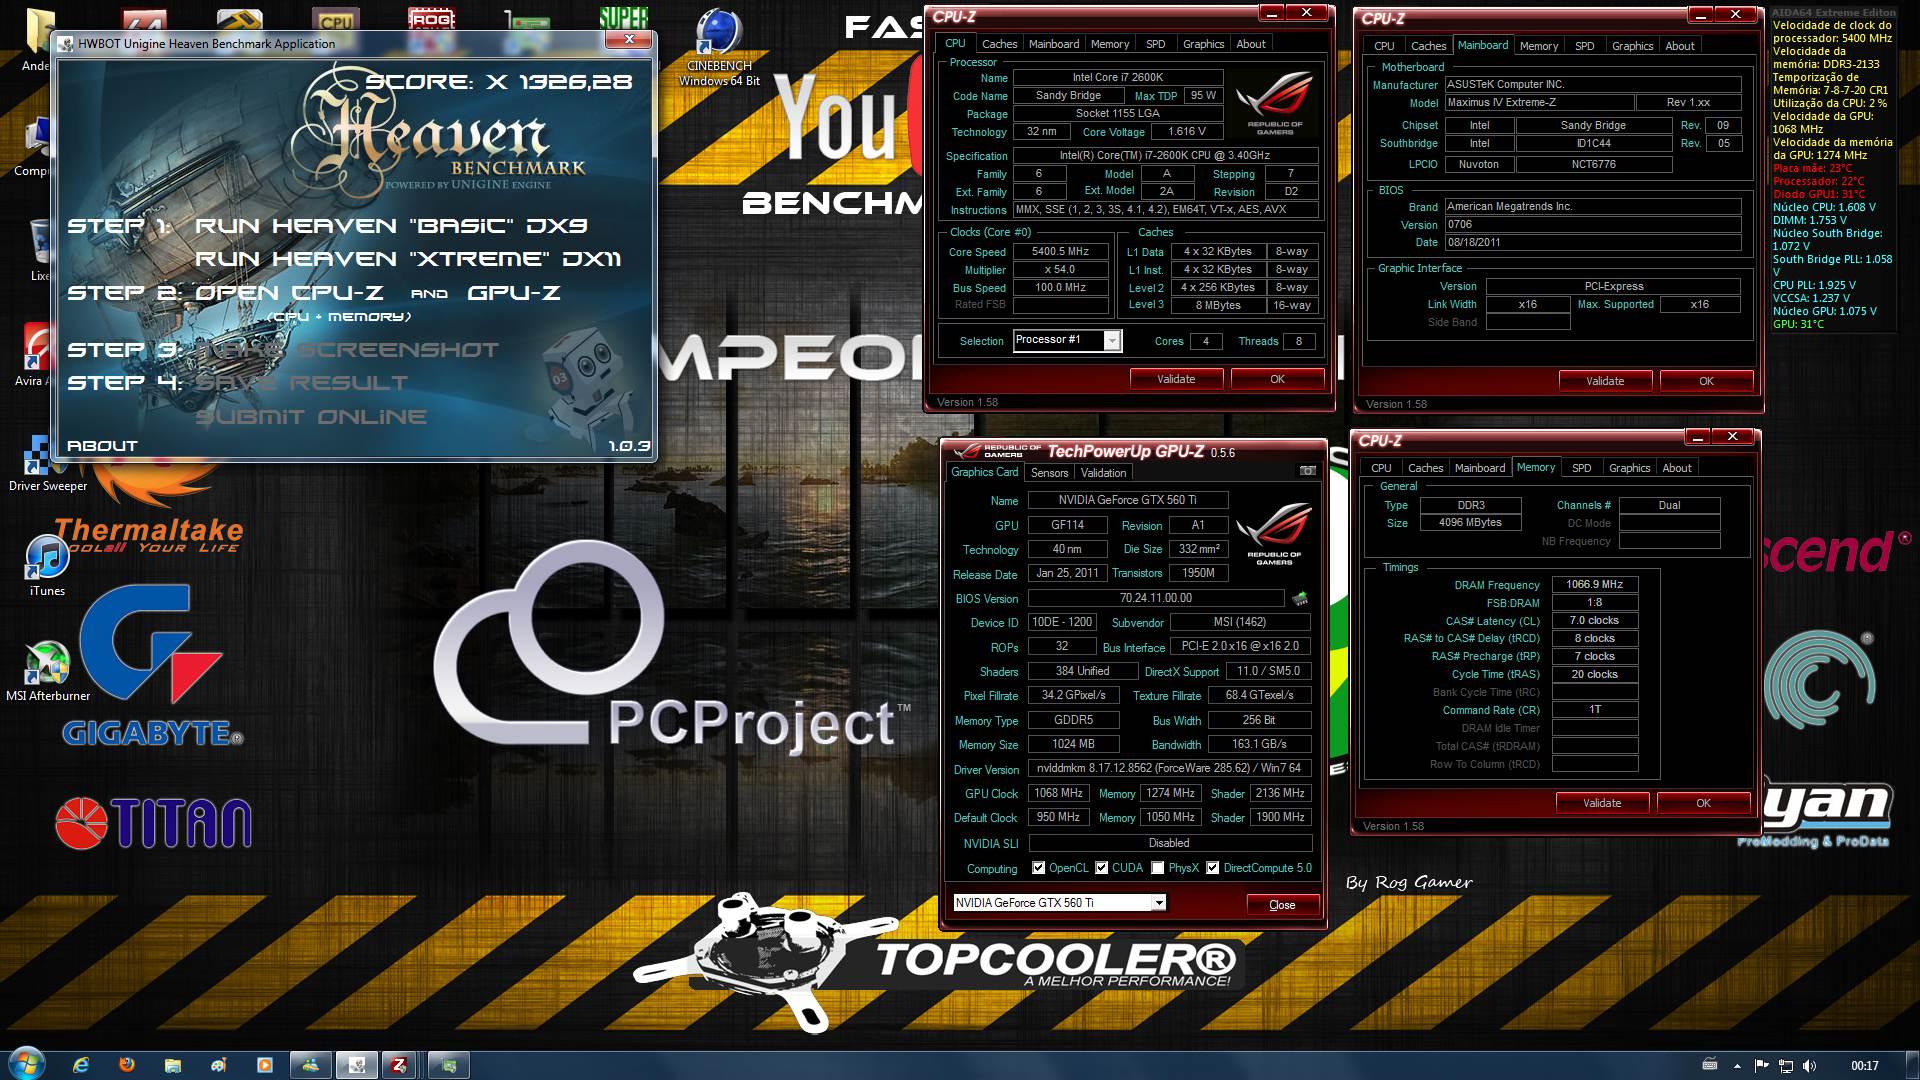Image resolution: width=1920 pixels, height=1080 pixels.
Task: Click the GPU Clock value 1068 MHz
Action: [x=1059, y=793]
